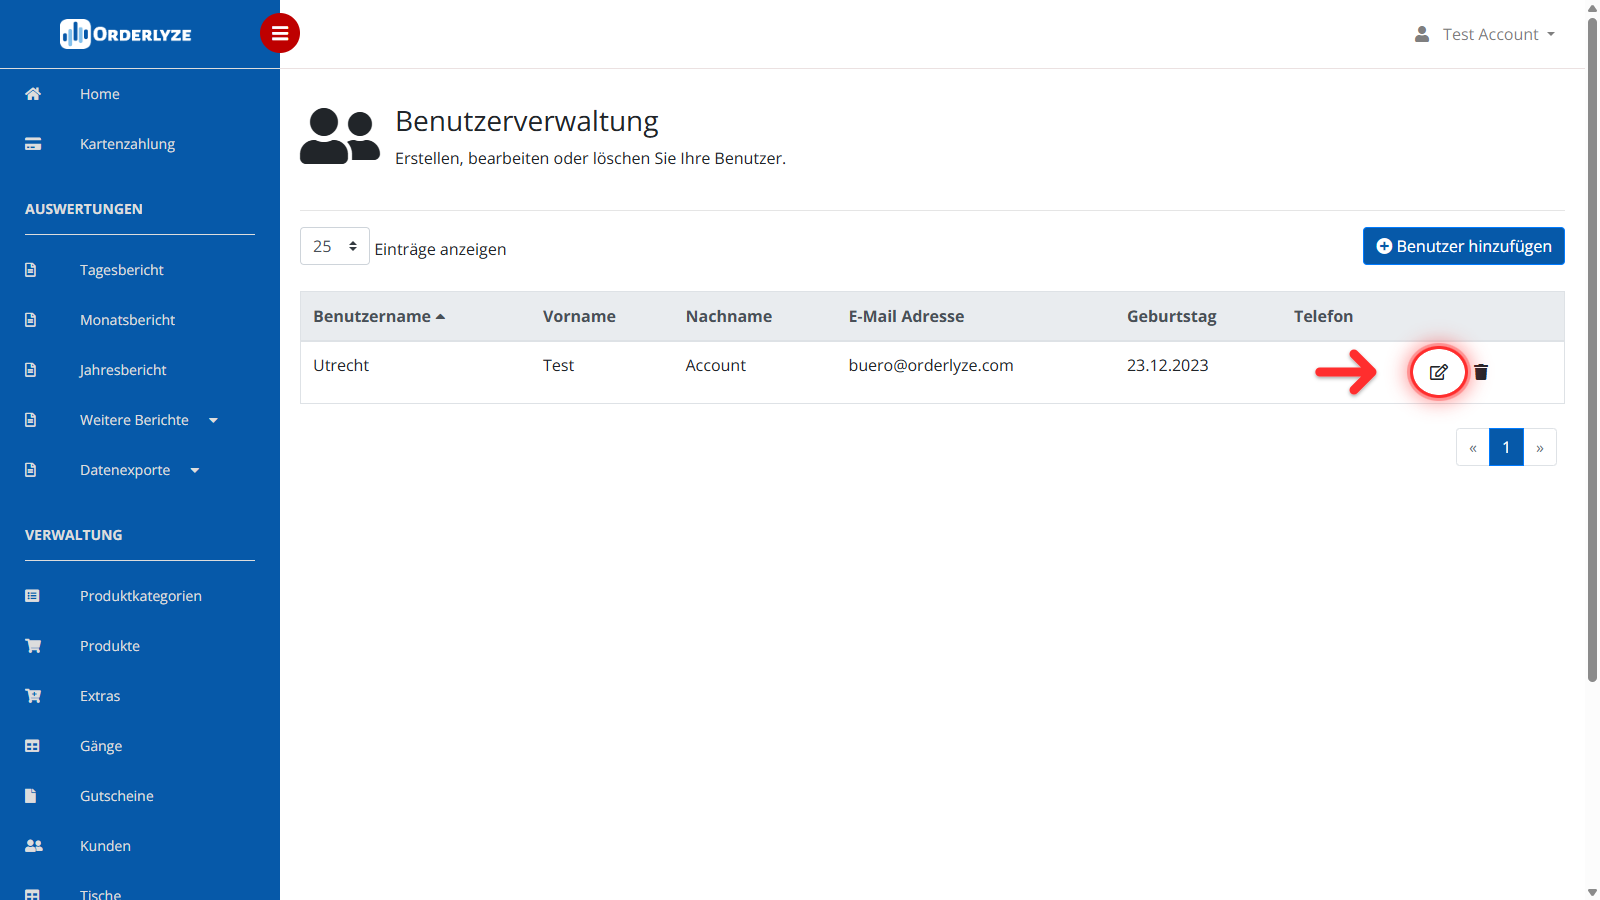Click the Benutzer hinzufügen button

1464,246
